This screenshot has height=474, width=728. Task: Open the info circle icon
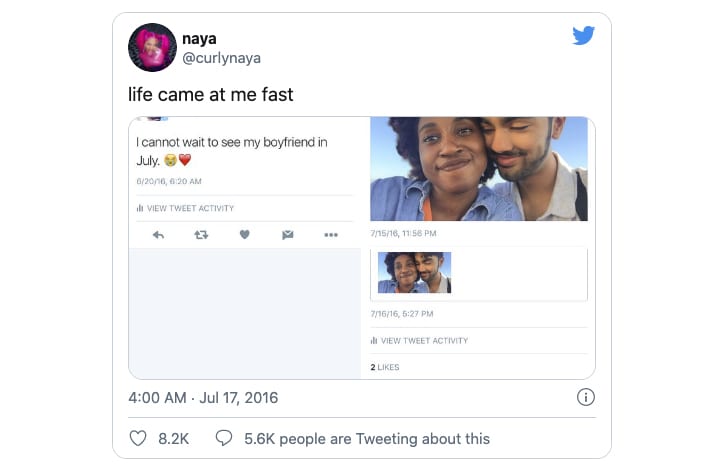pos(585,397)
